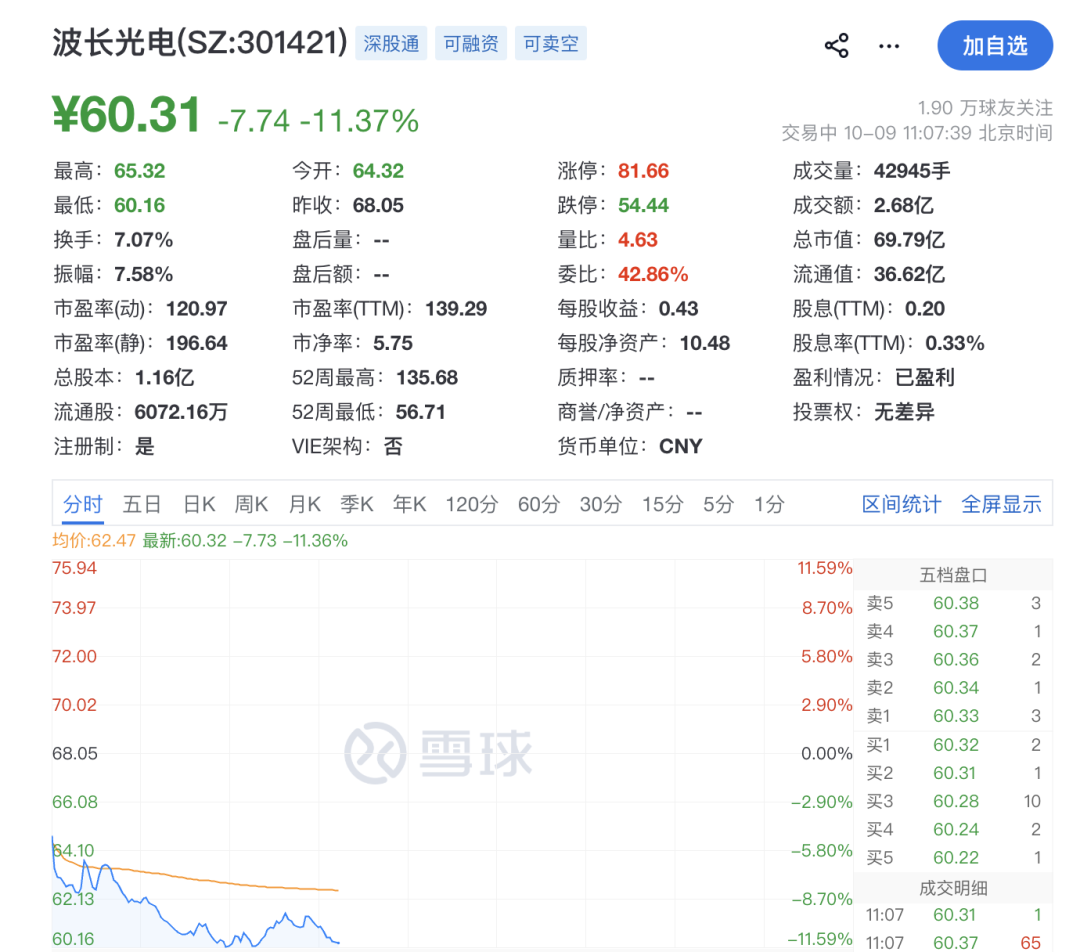
Task: Click the 买2 order row at 60.31
Action: tap(953, 774)
